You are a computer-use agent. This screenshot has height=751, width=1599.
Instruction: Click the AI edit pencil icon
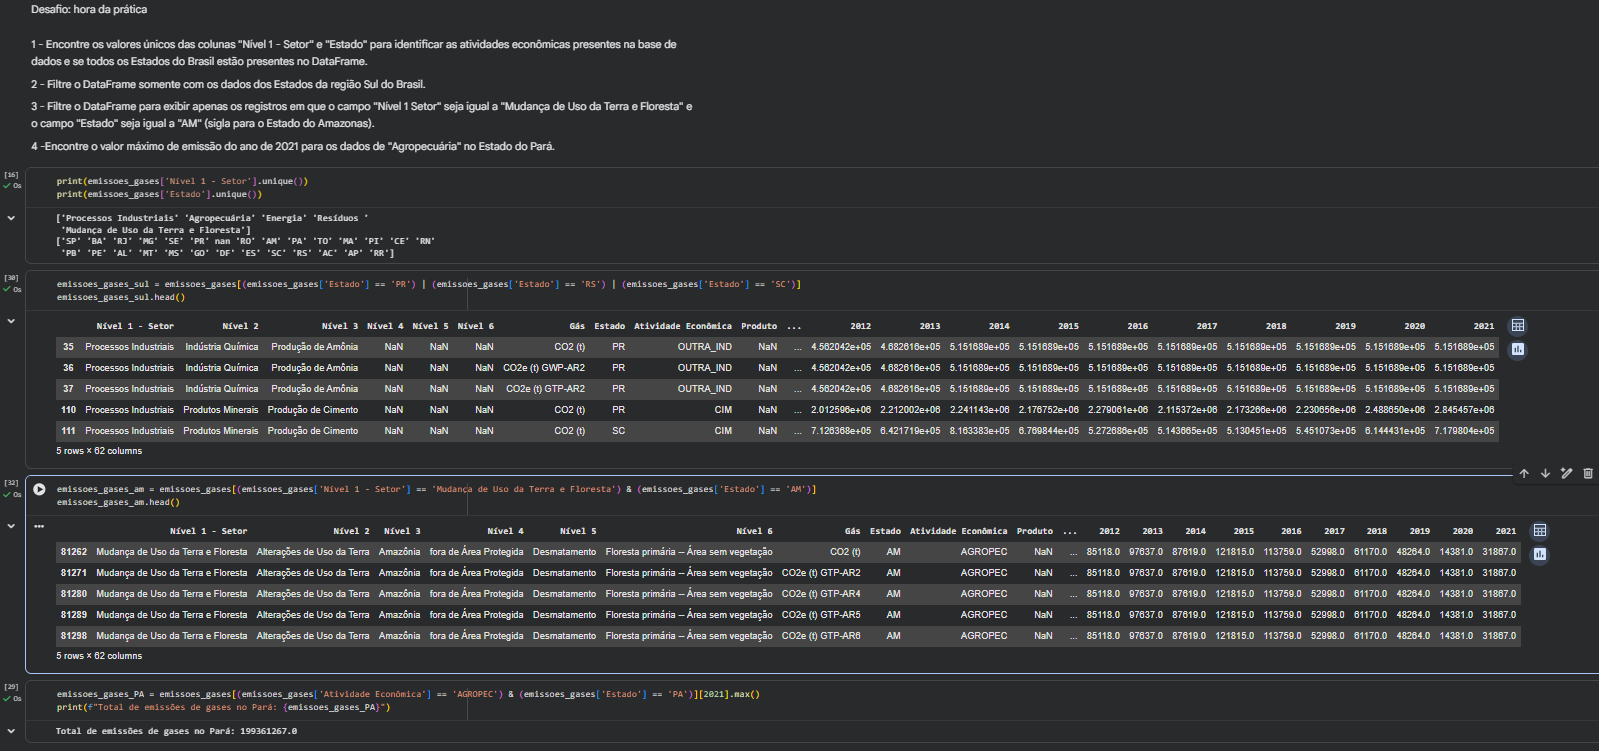pos(1567,474)
